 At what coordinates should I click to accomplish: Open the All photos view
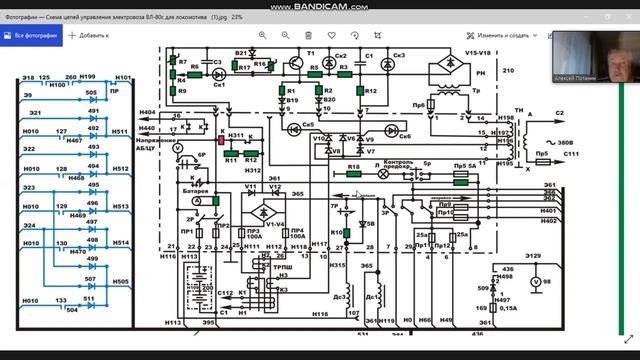(31, 36)
